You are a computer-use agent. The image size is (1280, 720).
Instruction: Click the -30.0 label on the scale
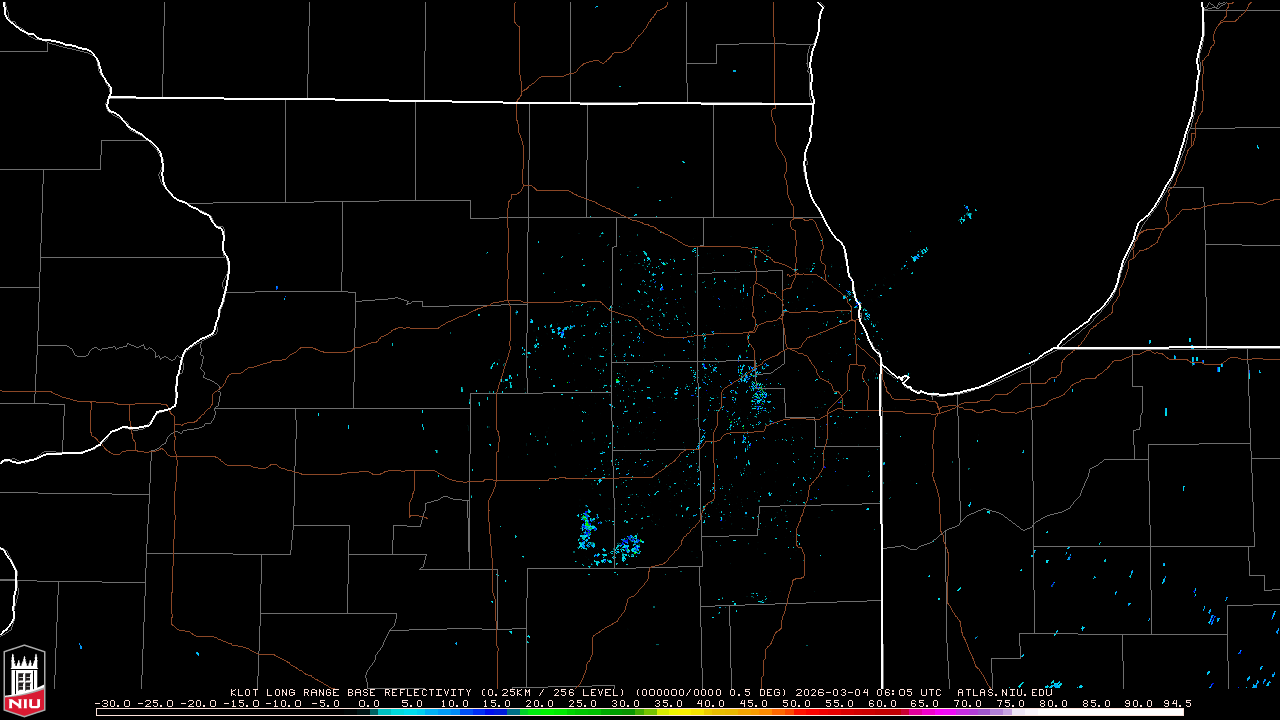pos(110,703)
